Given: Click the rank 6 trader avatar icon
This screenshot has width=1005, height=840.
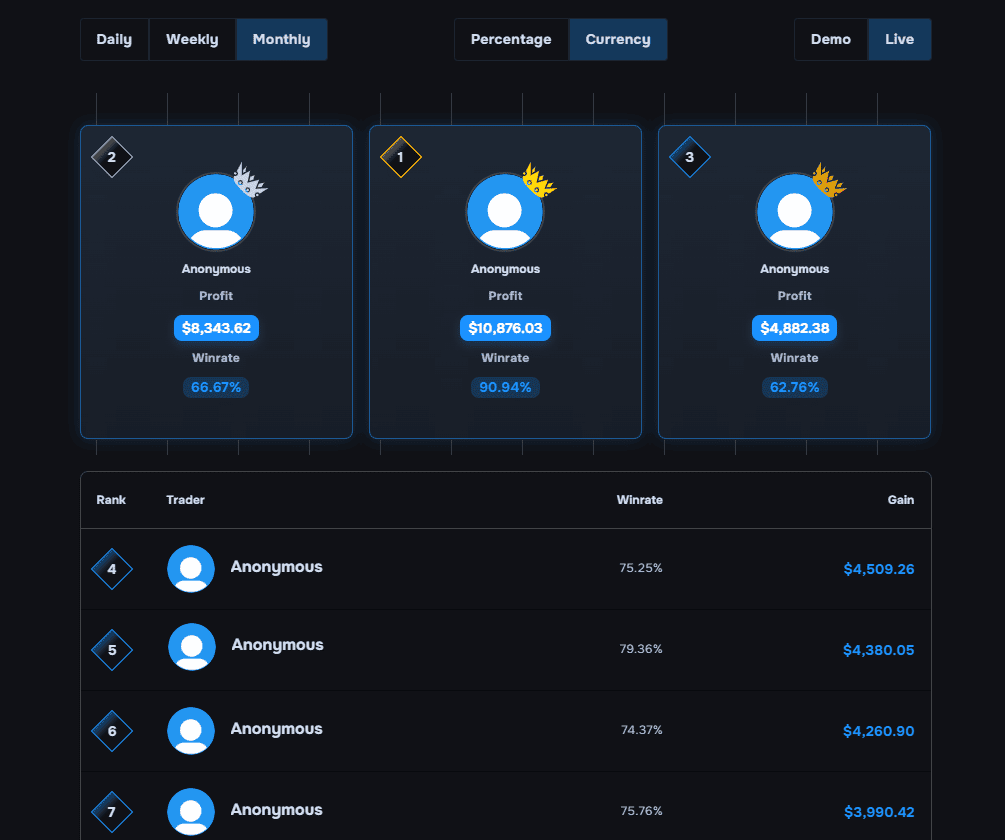Looking at the screenshot, I should 191,730.
